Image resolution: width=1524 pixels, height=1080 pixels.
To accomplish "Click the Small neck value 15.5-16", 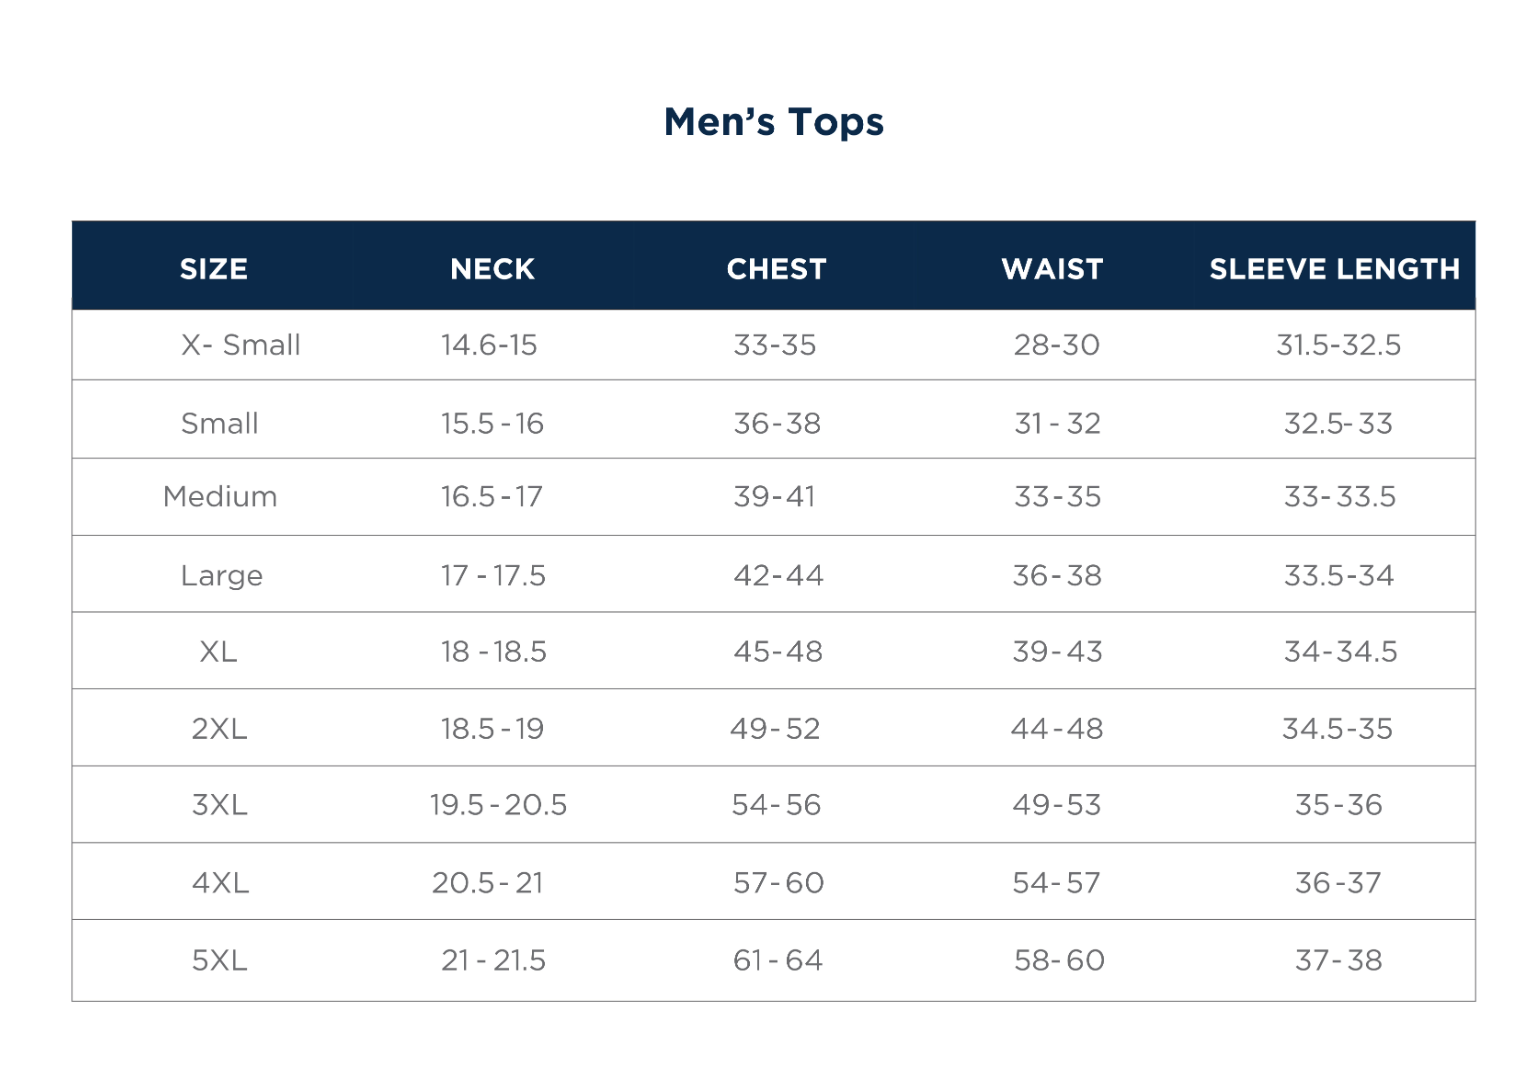I will [492, 424].
